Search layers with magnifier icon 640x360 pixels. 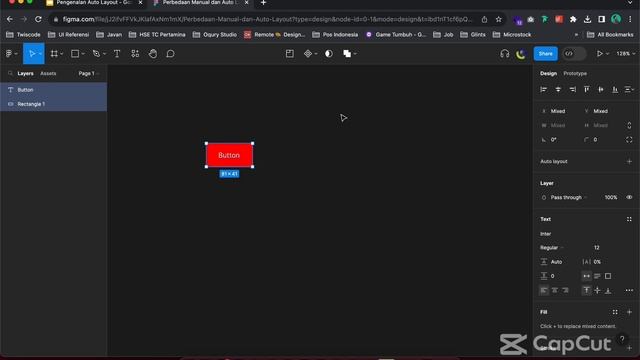(x=10, y=73)
